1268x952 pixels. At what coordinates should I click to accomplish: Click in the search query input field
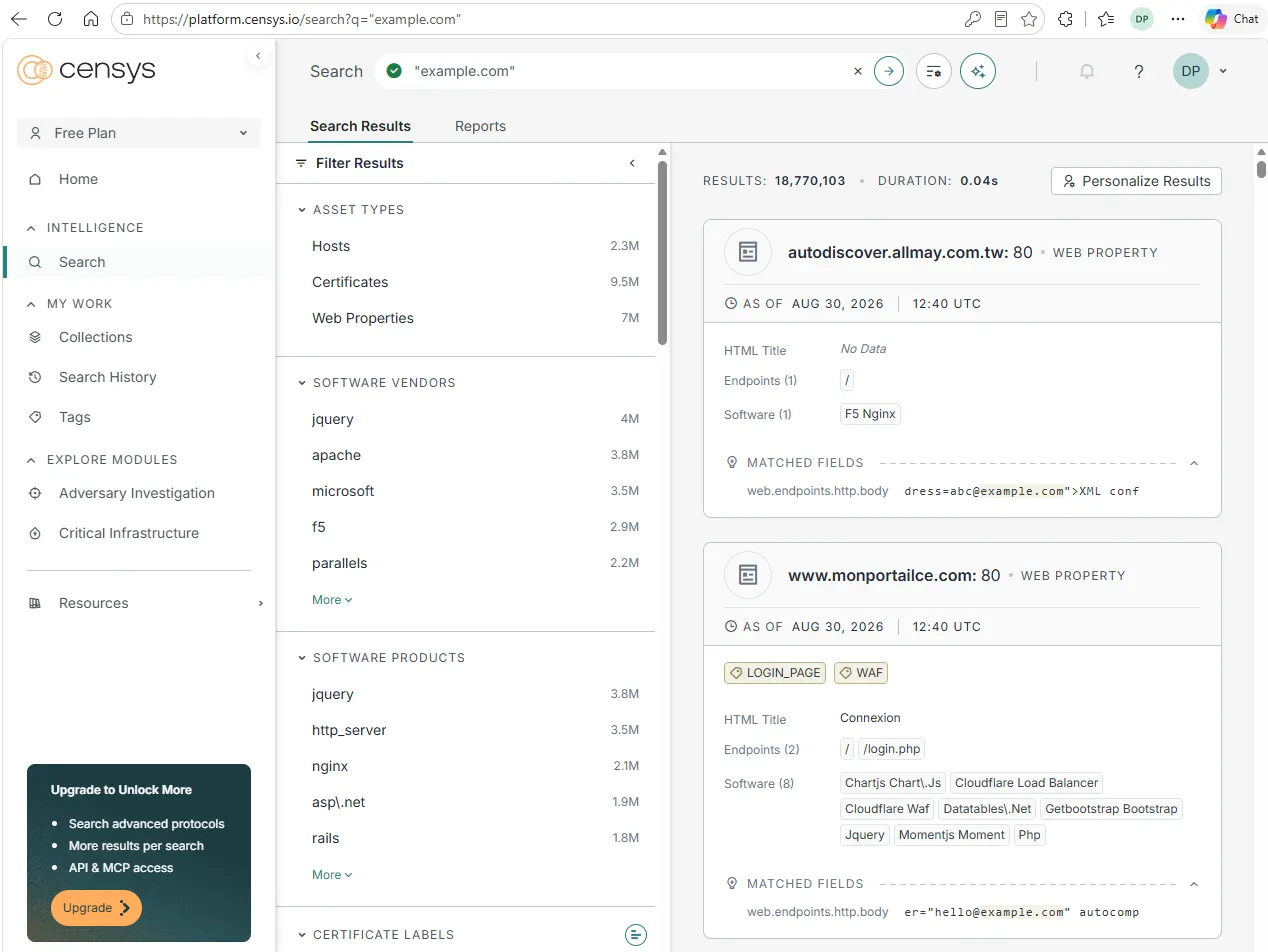pos(628,71)
